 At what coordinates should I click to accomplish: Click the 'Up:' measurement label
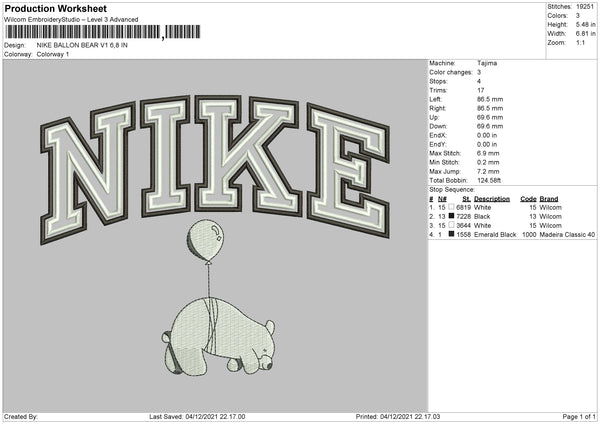434,117
